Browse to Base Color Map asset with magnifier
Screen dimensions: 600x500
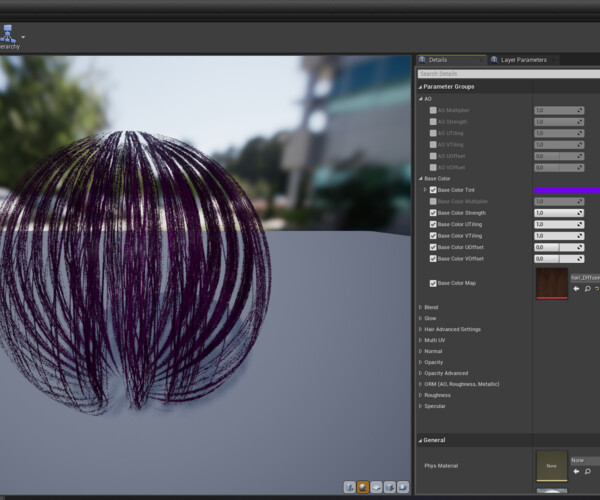(x=587, y=289)
